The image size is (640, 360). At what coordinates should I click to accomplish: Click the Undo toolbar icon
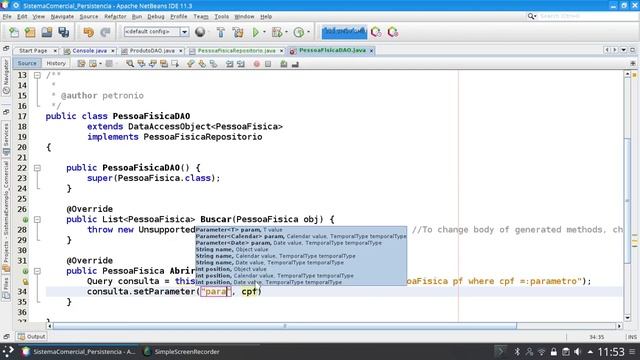(88, 32)
